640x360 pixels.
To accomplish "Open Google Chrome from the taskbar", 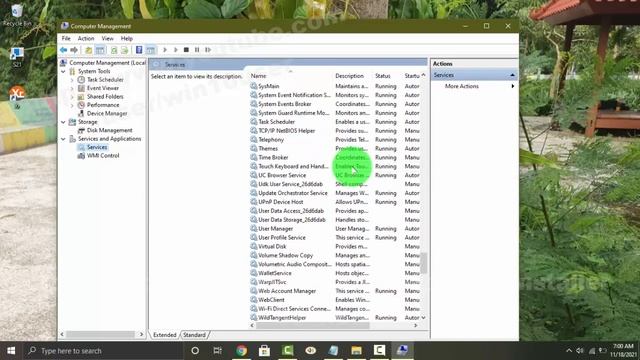I will tap(241, 351).
